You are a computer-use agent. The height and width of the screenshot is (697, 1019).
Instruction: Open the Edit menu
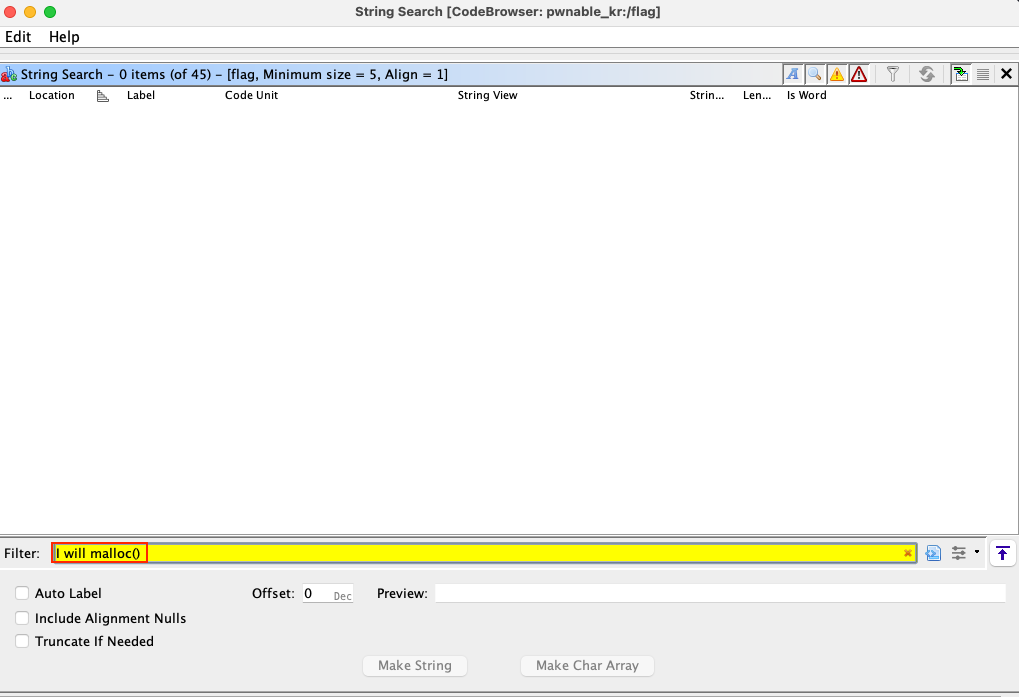pyautogui.click(x=18, y=37)
